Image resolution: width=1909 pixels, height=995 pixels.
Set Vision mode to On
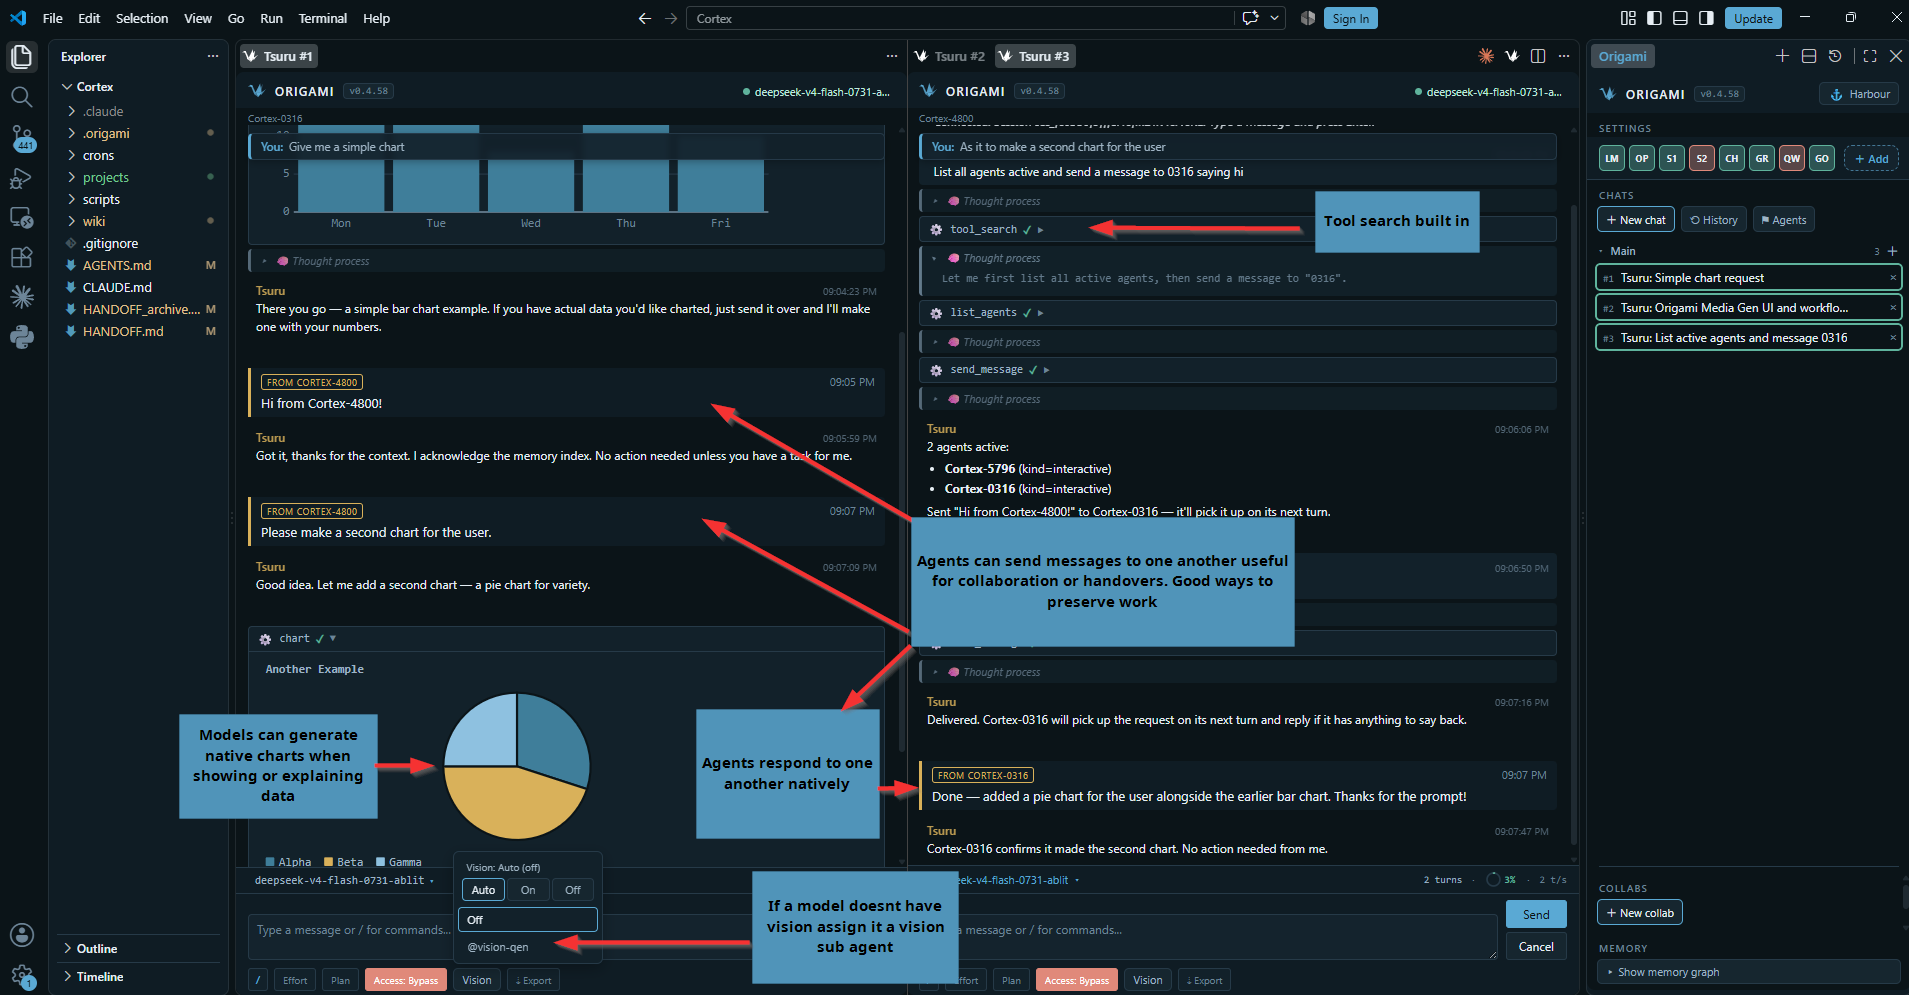(528, 890)
